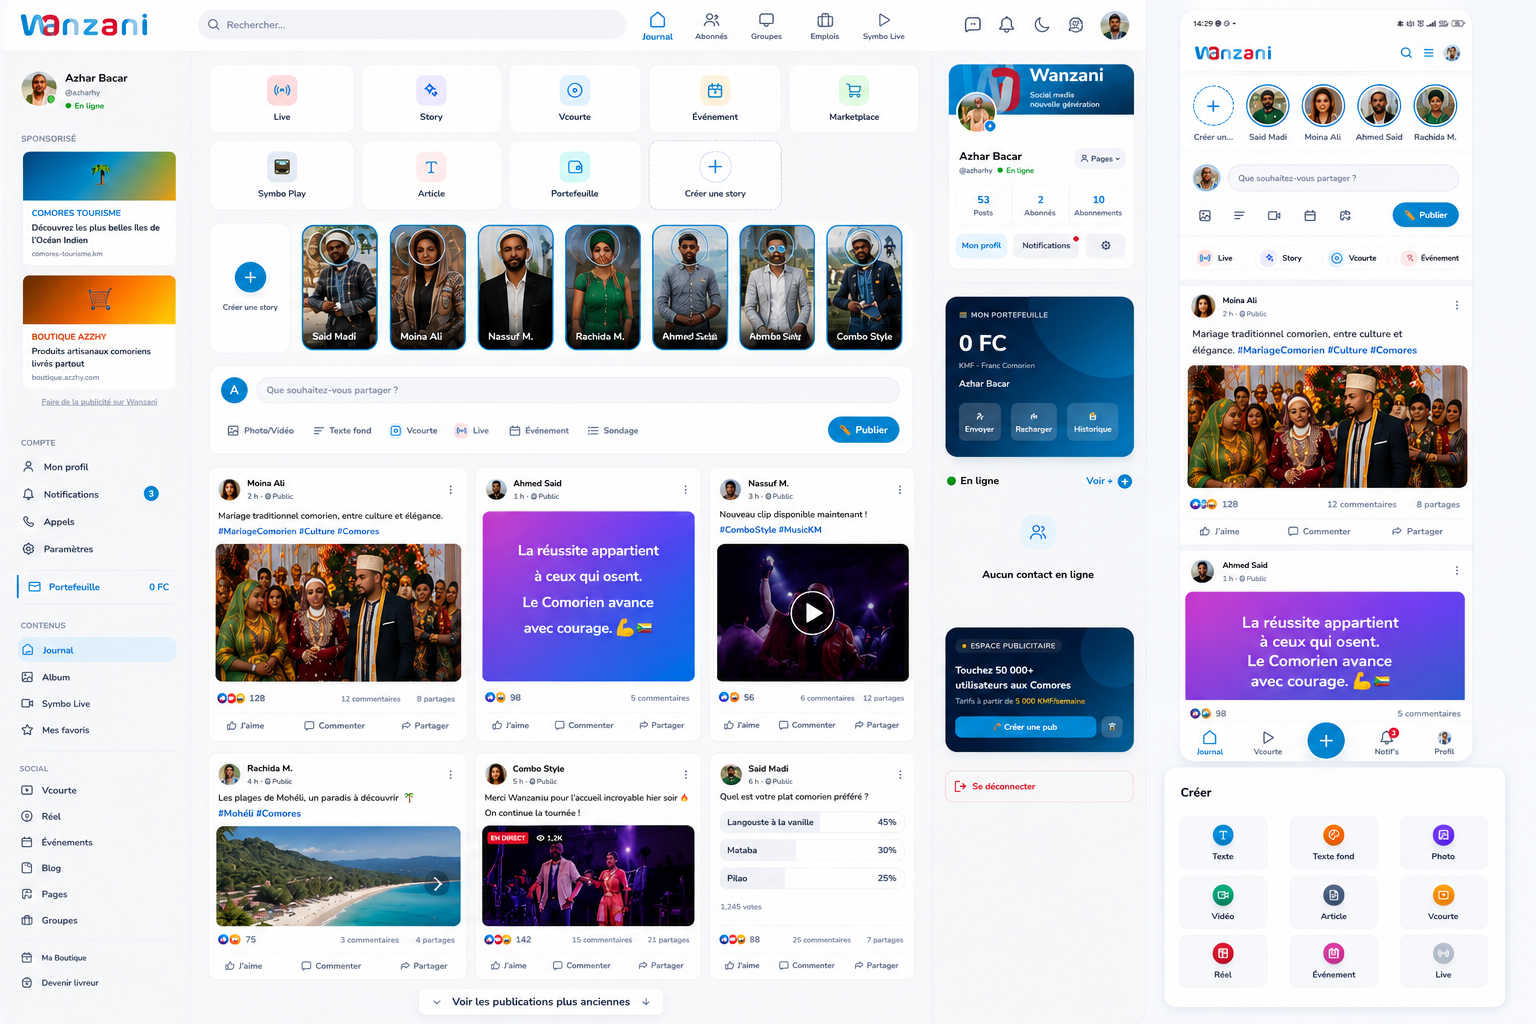This screenshot has height=1024, width=1536.
Task: Click the image icon in mobile composer
Action: pyautogui.click(x=1205, y=215)
